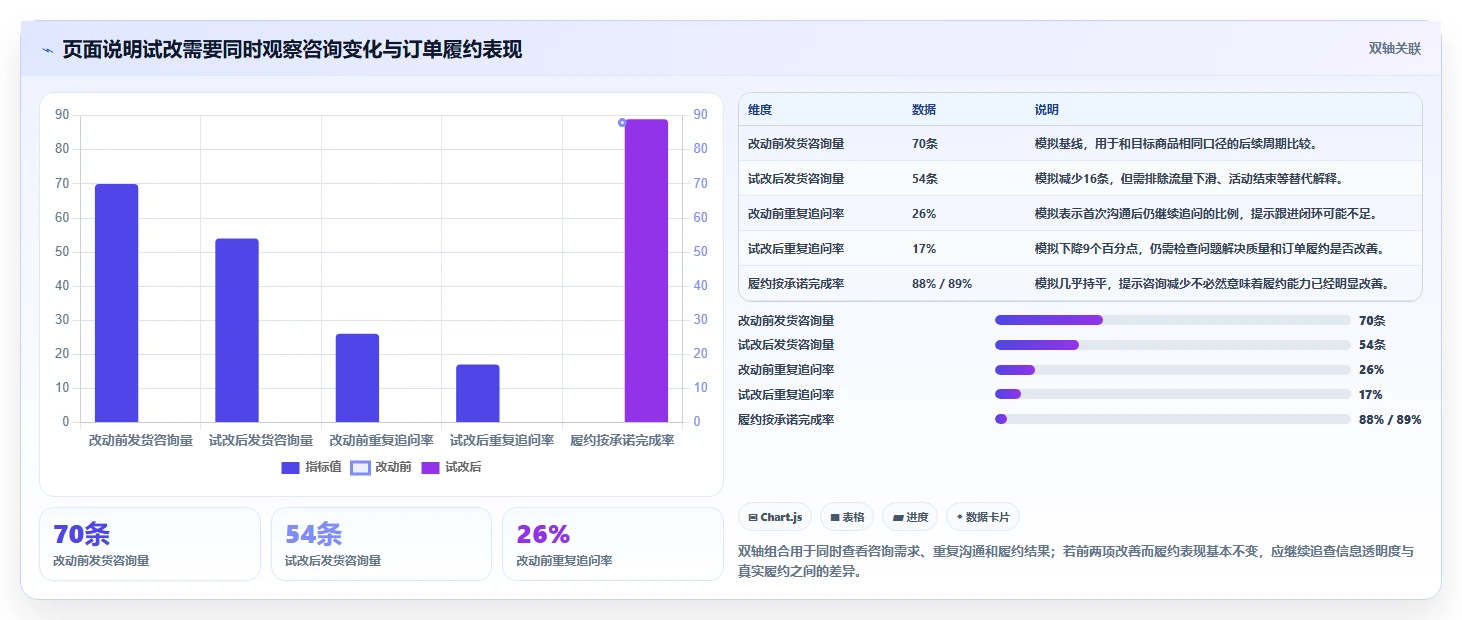The image size is (1462, 620).
Task: Click the 70条 progress bar
Action: [x=1172, y=320]
